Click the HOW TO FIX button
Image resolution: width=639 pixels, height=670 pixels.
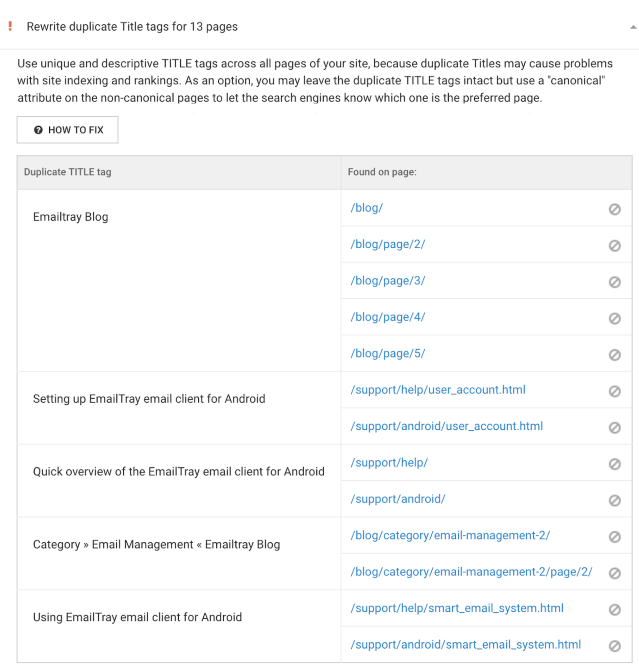tap(68, 130)
